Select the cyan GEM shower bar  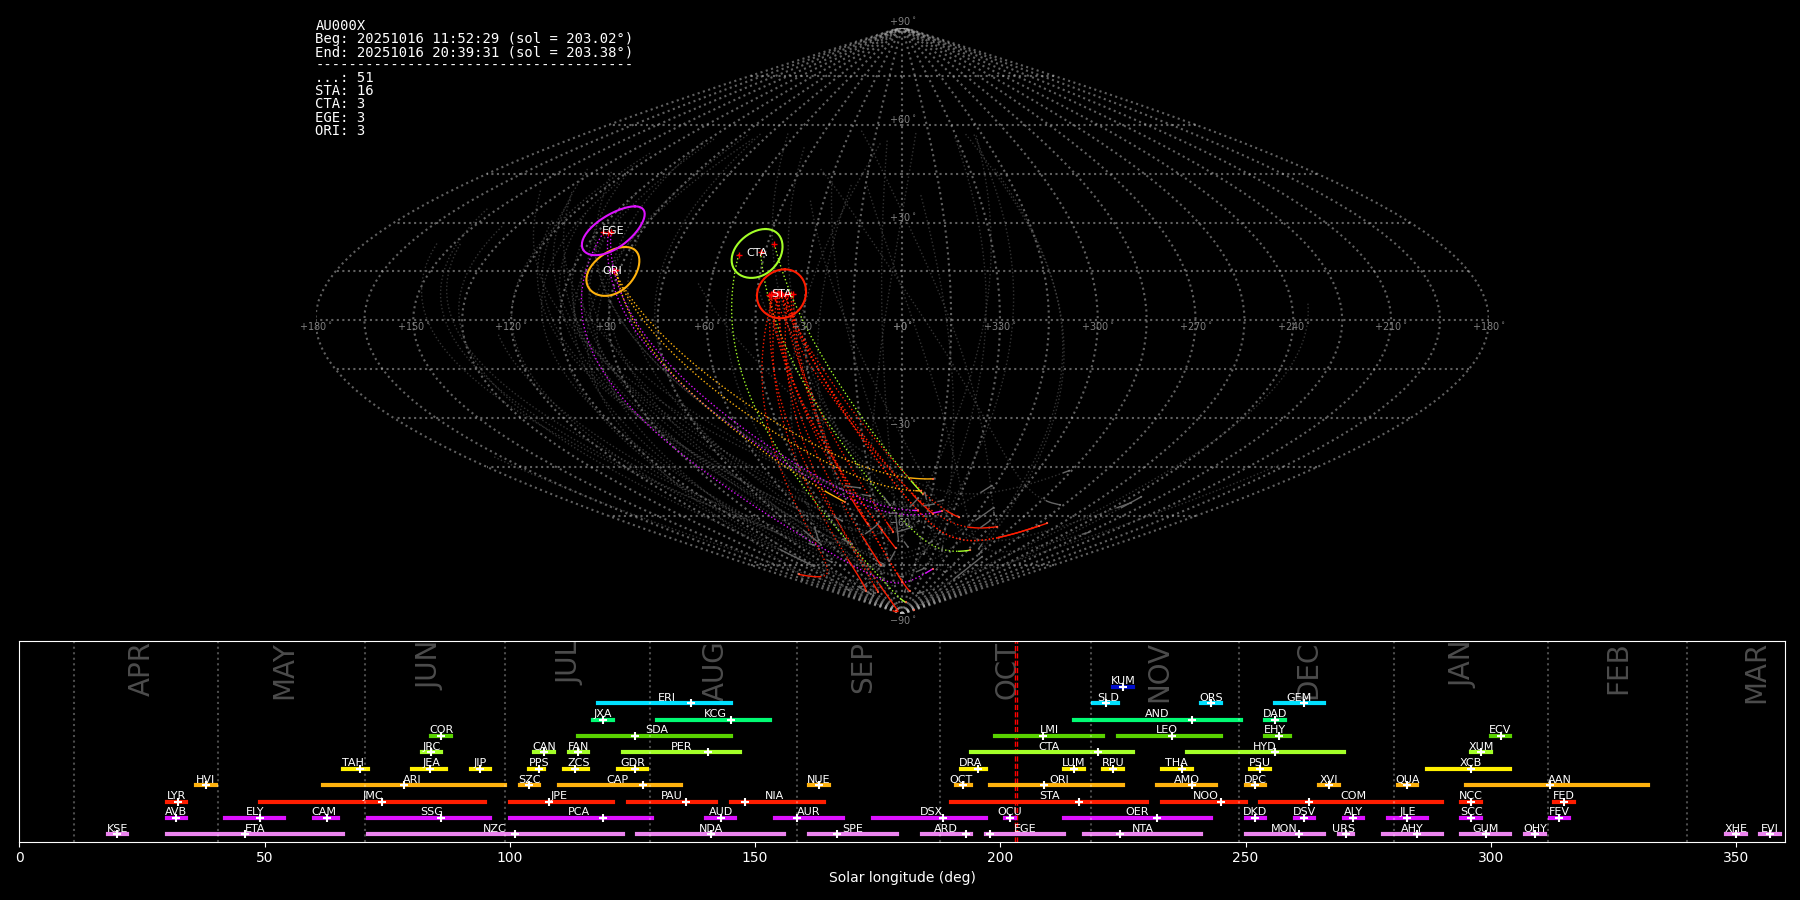[1299, 703]
